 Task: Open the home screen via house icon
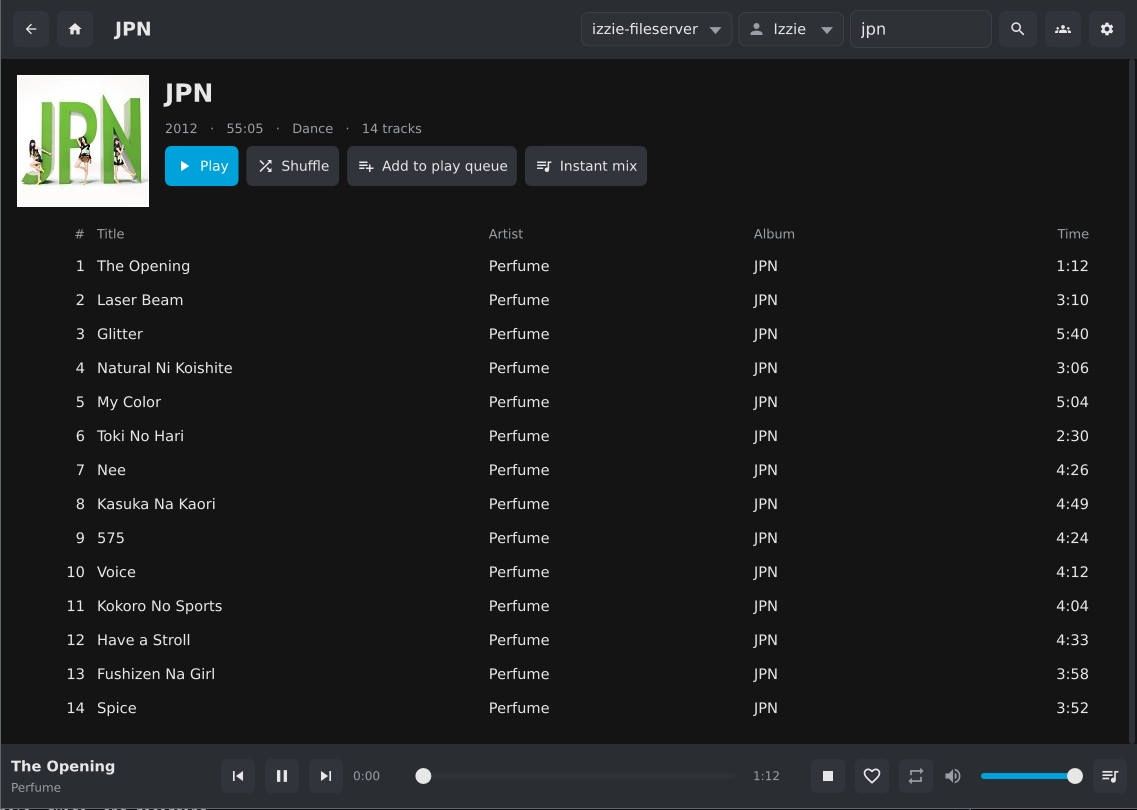pyautogui.click(x=75, y=29)
